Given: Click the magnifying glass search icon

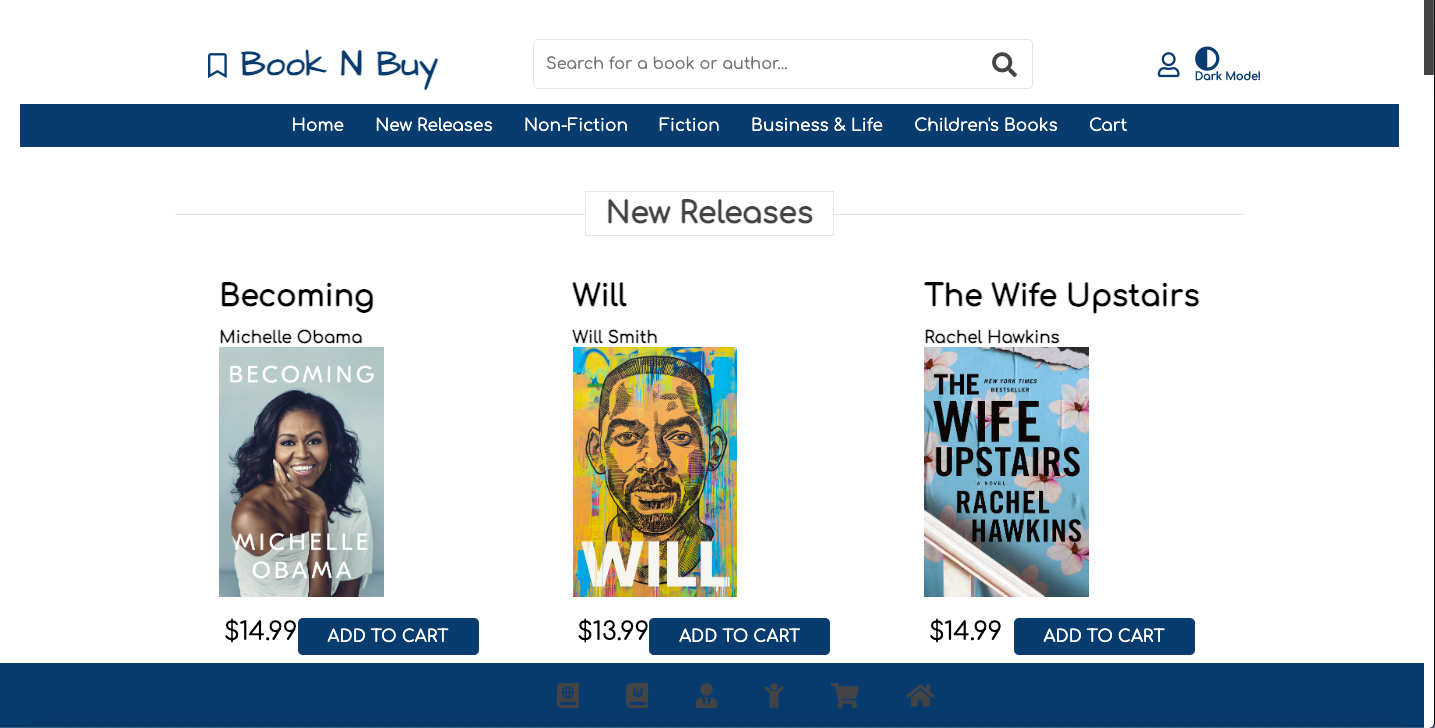Looking at the screenshot, I should point(1004,65).
